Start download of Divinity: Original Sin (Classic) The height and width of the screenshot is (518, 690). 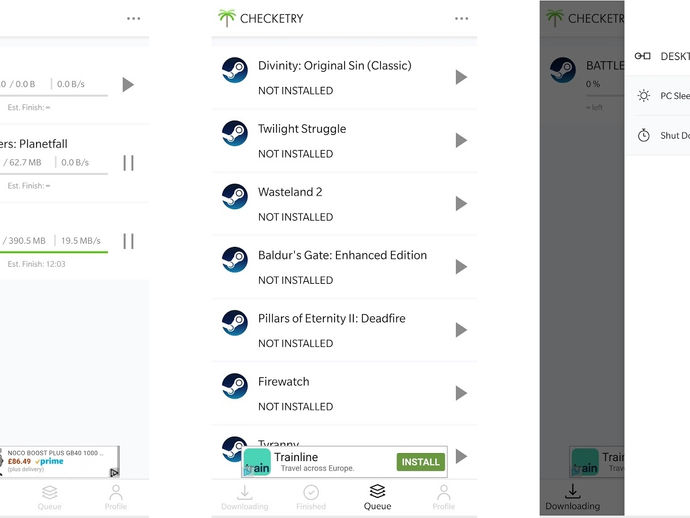461,77
